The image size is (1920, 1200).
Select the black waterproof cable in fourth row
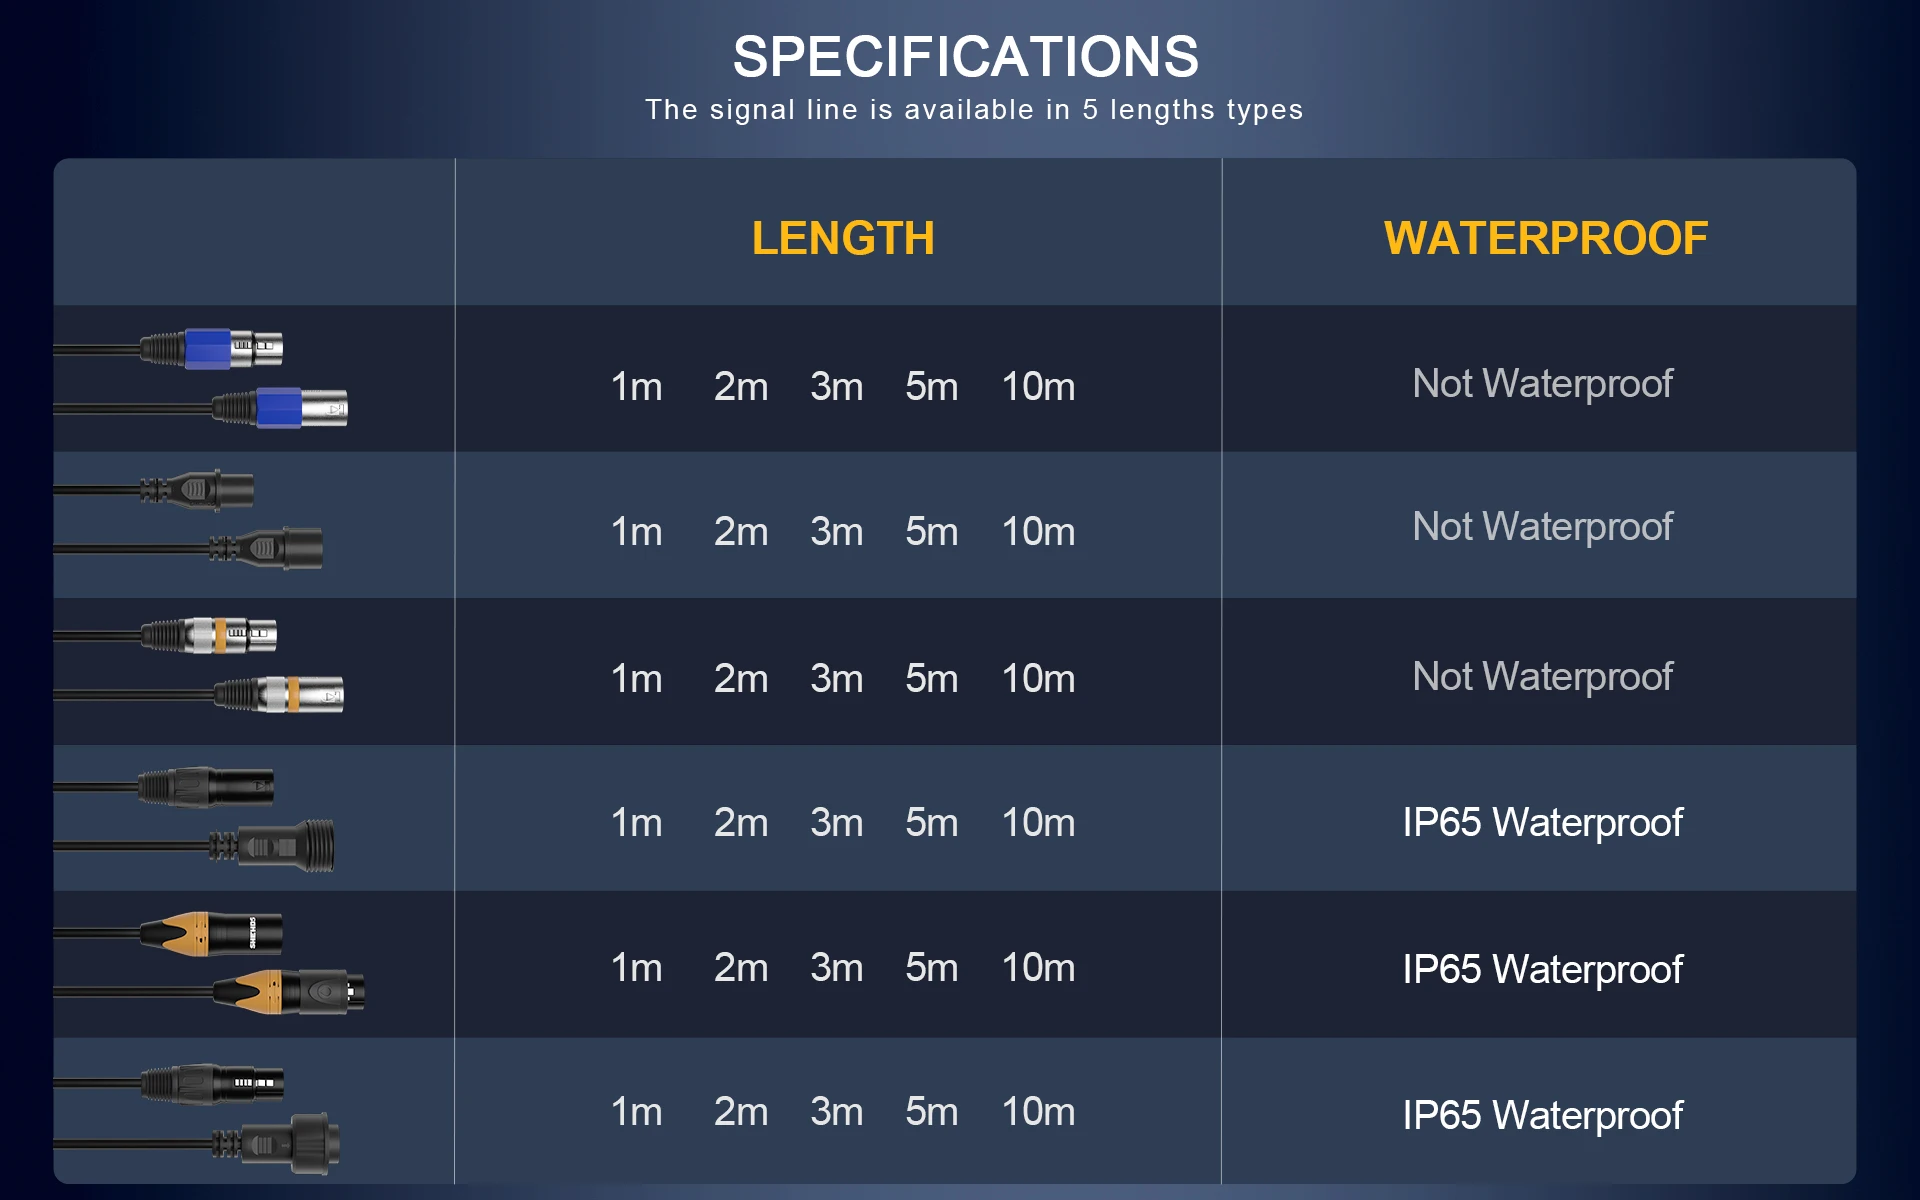coord(195,819)
